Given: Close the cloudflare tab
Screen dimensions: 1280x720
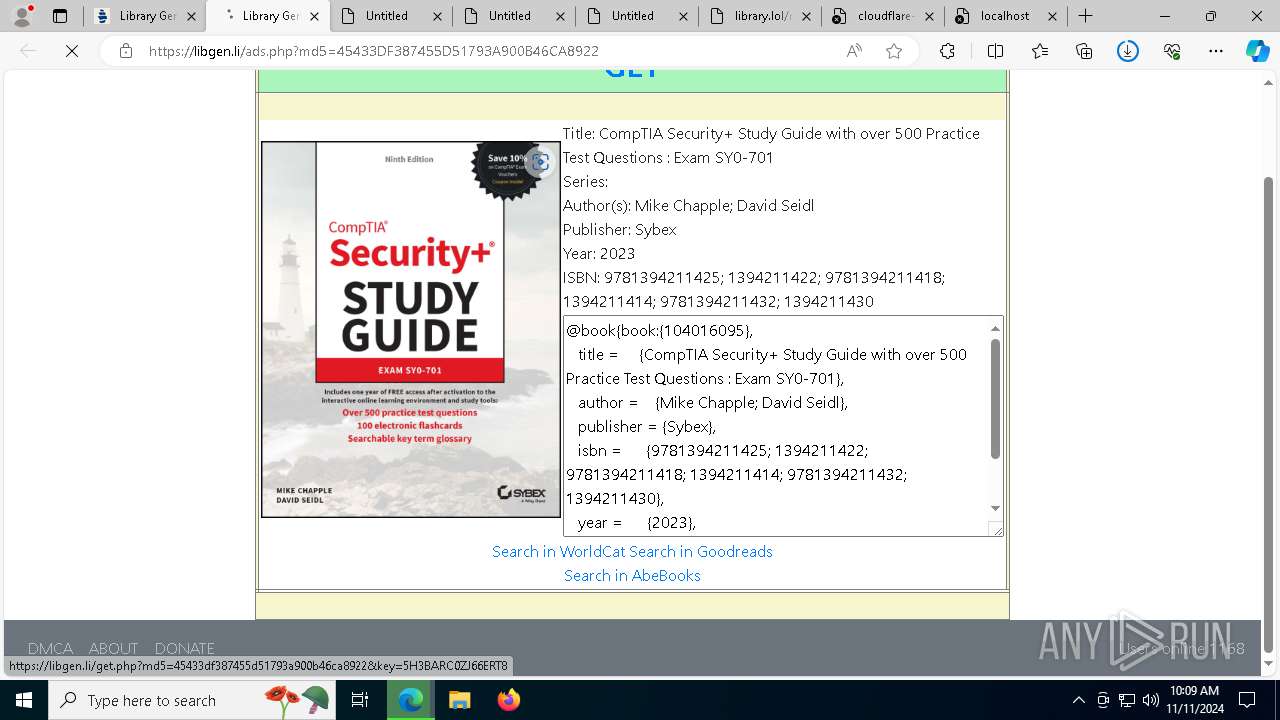Looking at the screenshot, I should click(x=929, y=16).
